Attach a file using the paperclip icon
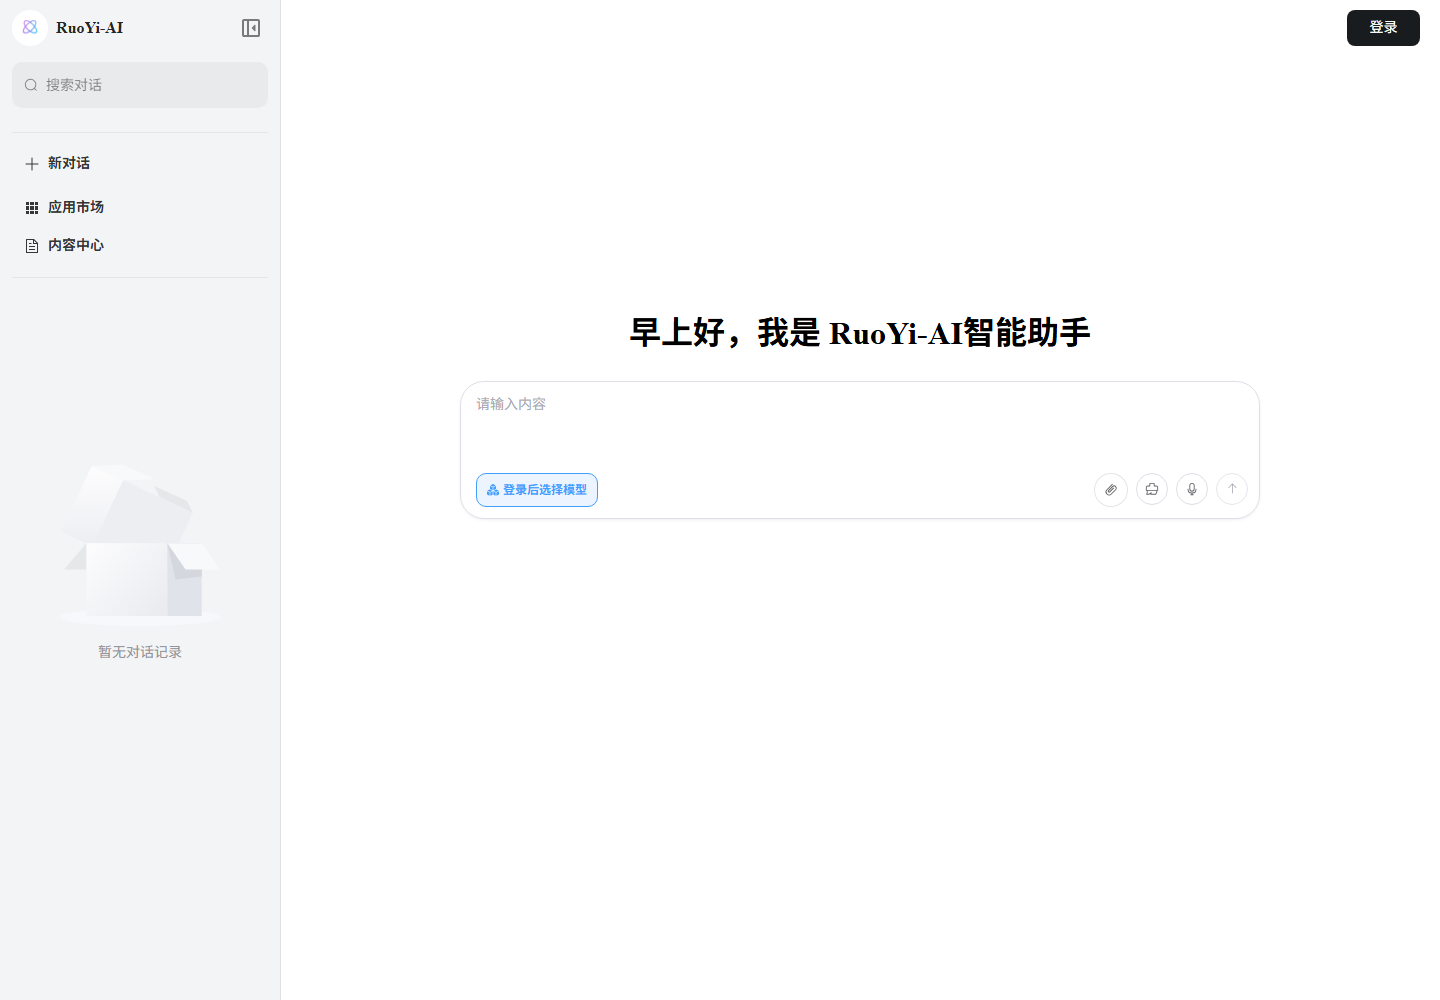This screenshot has width=1440, height=1000. pyautogui.click(x=1111, y=490)
